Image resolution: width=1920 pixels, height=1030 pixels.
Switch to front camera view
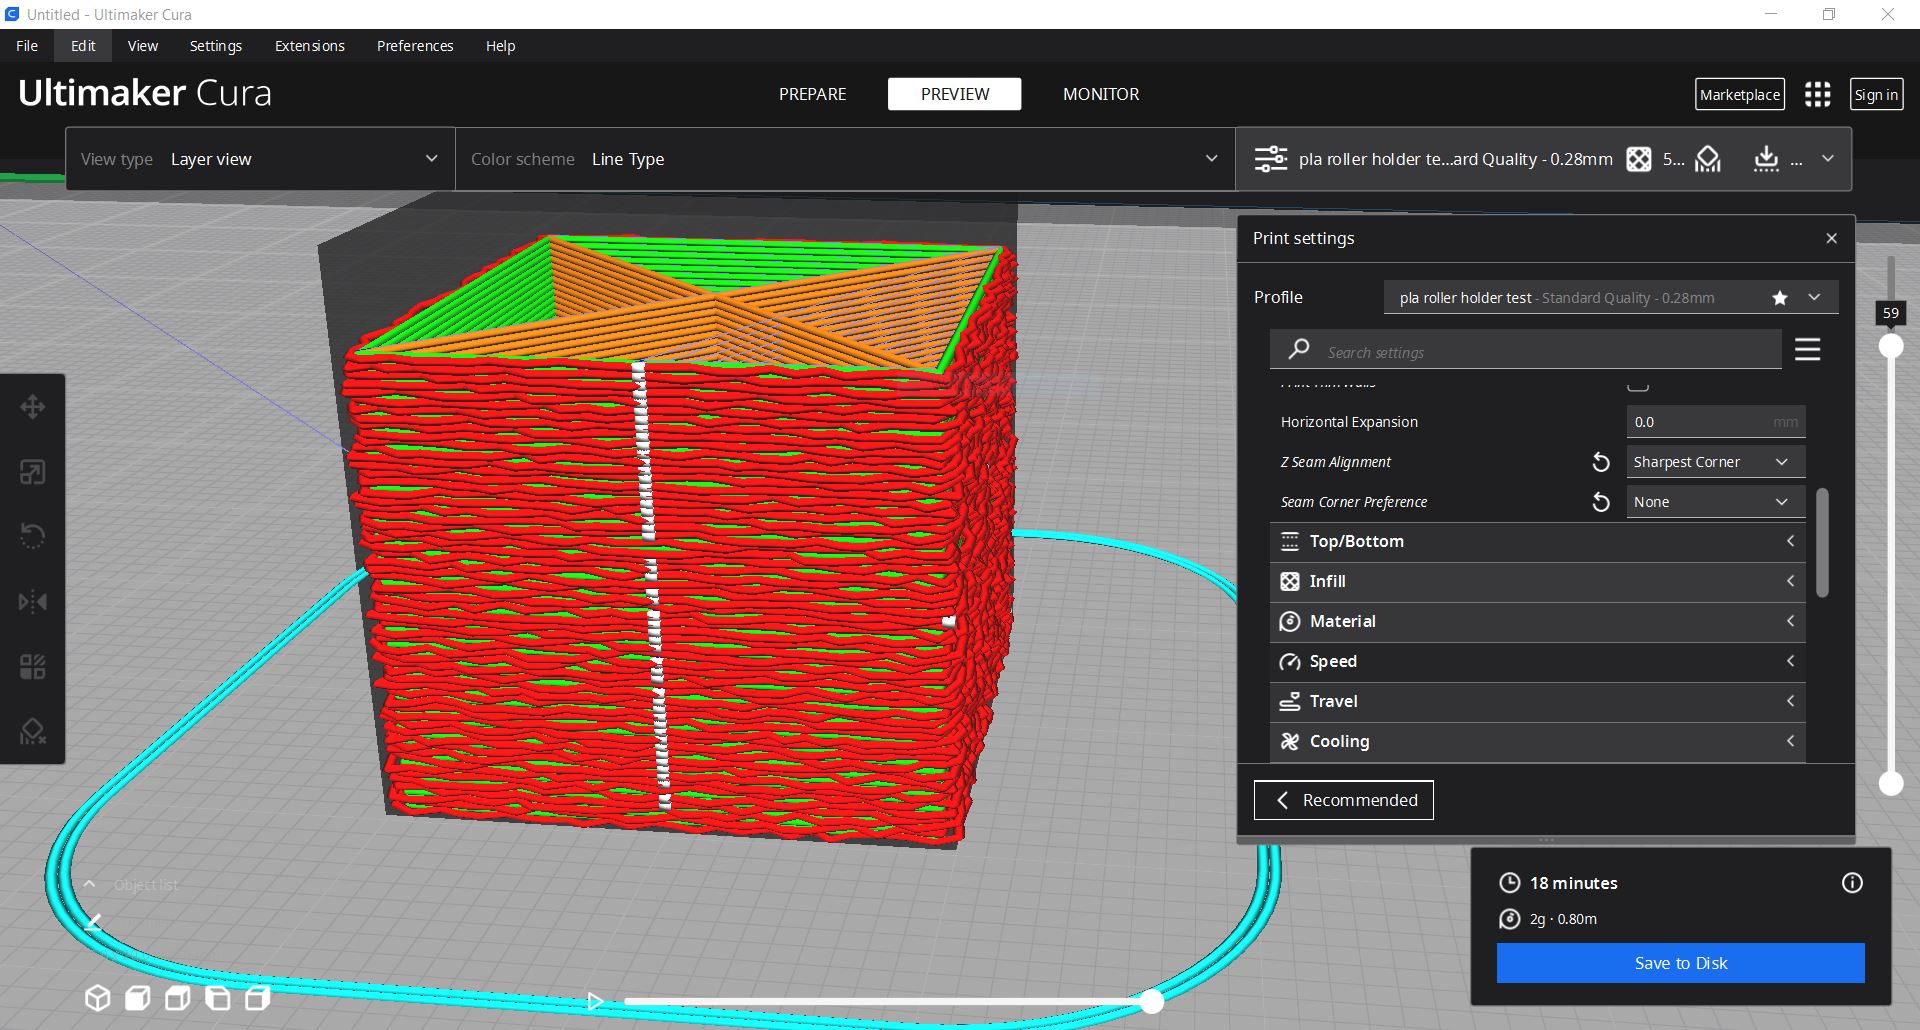coord(137,998)
